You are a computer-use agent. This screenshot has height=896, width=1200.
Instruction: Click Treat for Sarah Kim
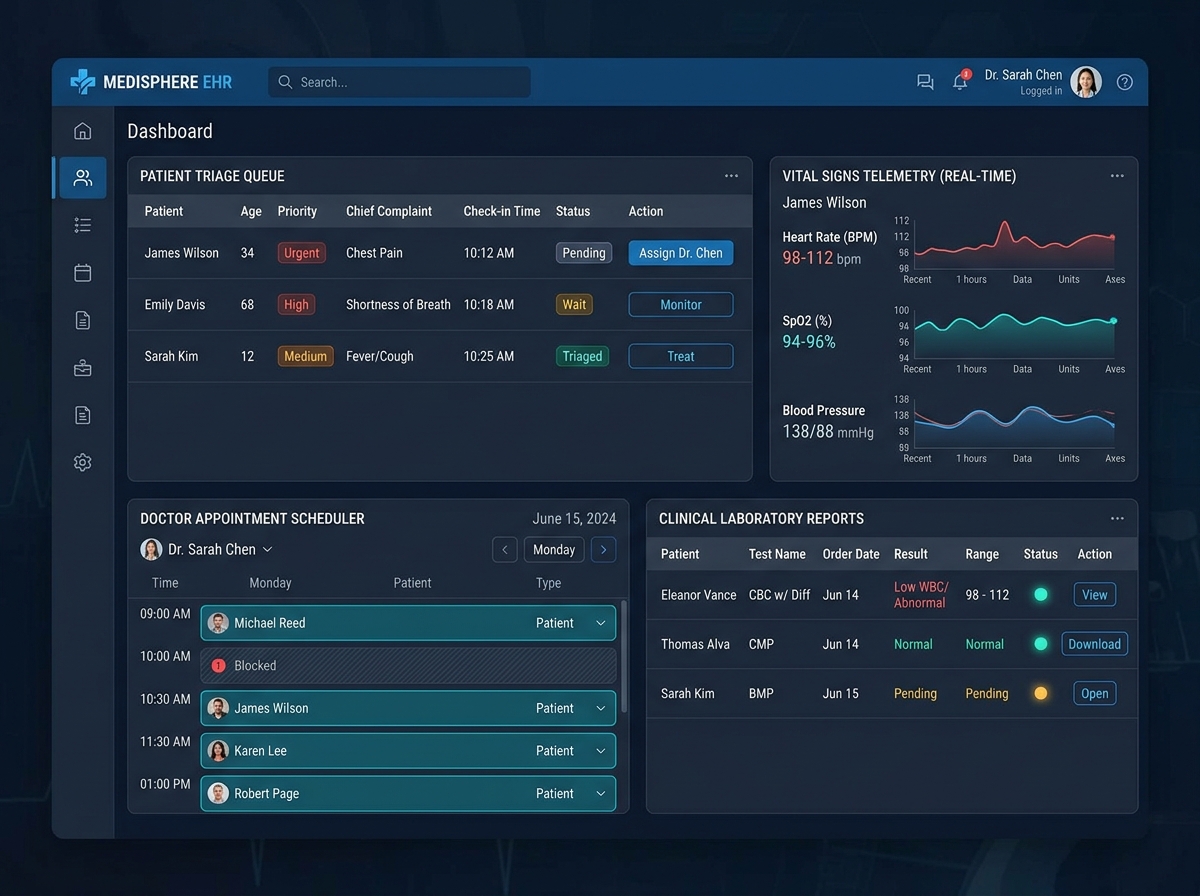pyautogui.click(x=681, y=356)
